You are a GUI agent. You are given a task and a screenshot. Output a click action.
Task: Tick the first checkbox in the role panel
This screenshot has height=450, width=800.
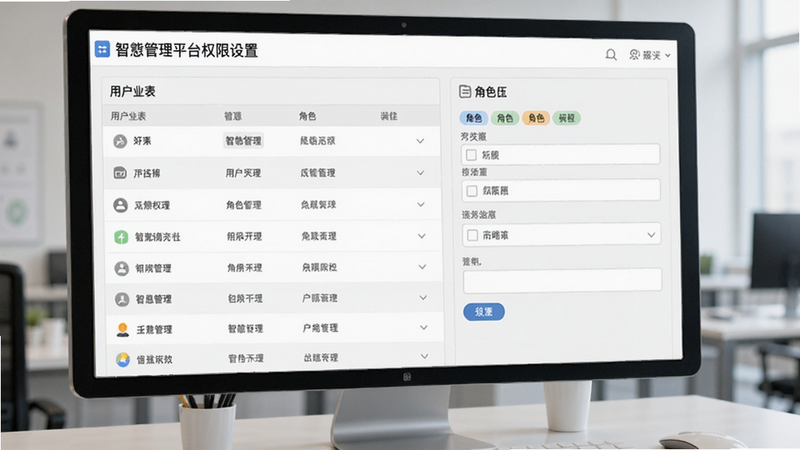coord(471,155)
